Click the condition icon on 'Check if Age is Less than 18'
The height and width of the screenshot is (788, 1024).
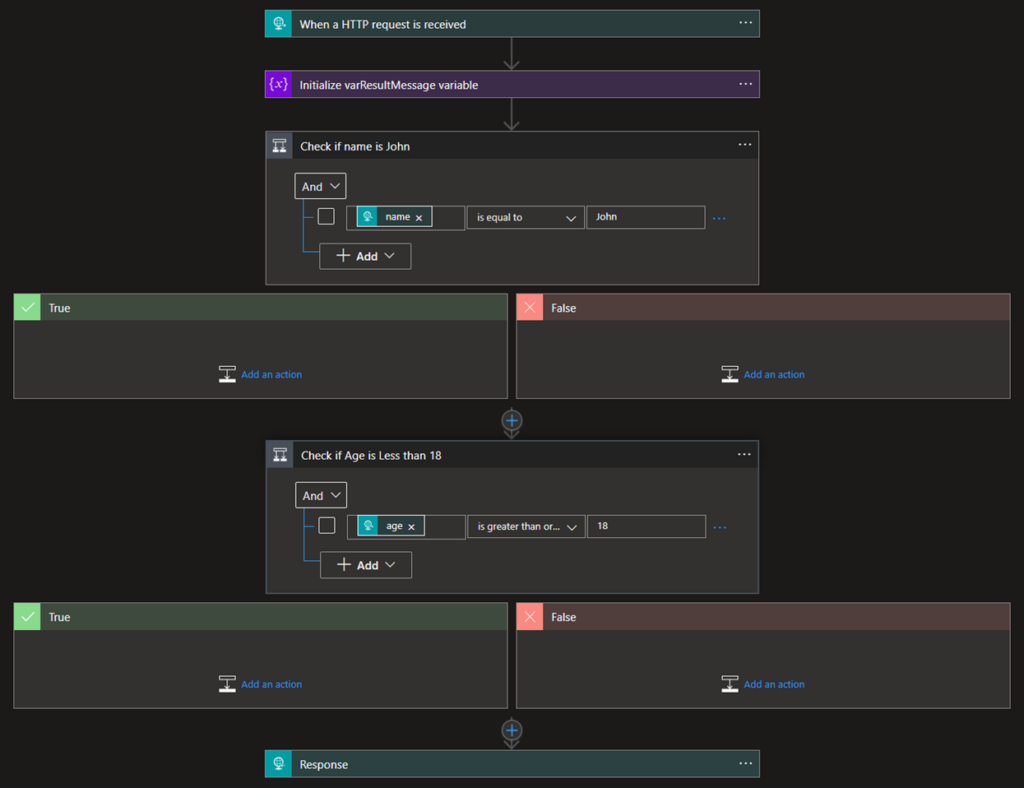tap(280, 455)
